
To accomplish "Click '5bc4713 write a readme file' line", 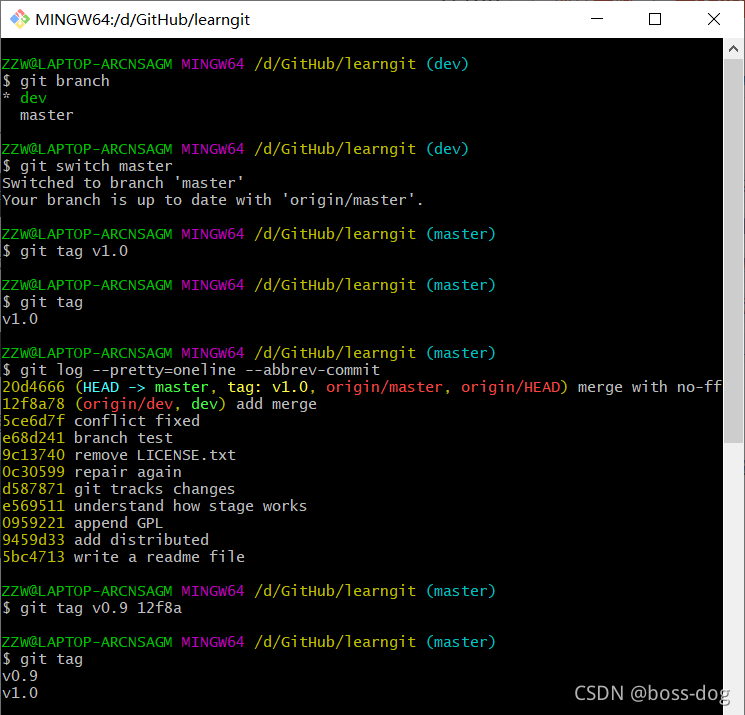I will [x=124, y=557].
